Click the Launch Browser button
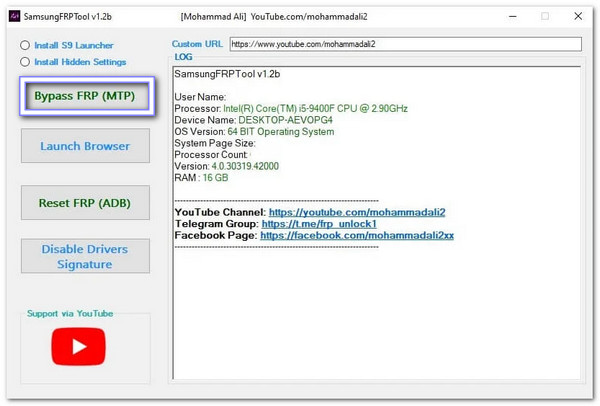The width and height of the screenshot is (600, 406). (85, 146)
